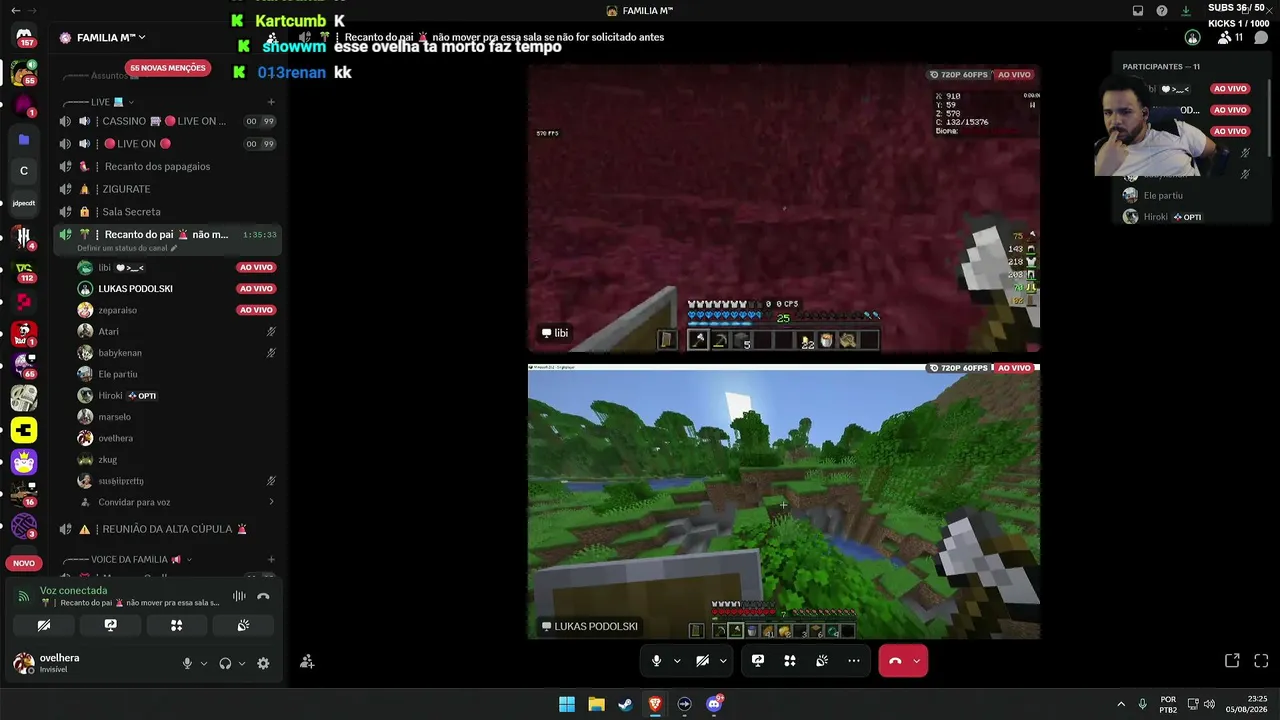Create a channel in LIVE category
Screen dimensions: 1280x720
[271, 102]
